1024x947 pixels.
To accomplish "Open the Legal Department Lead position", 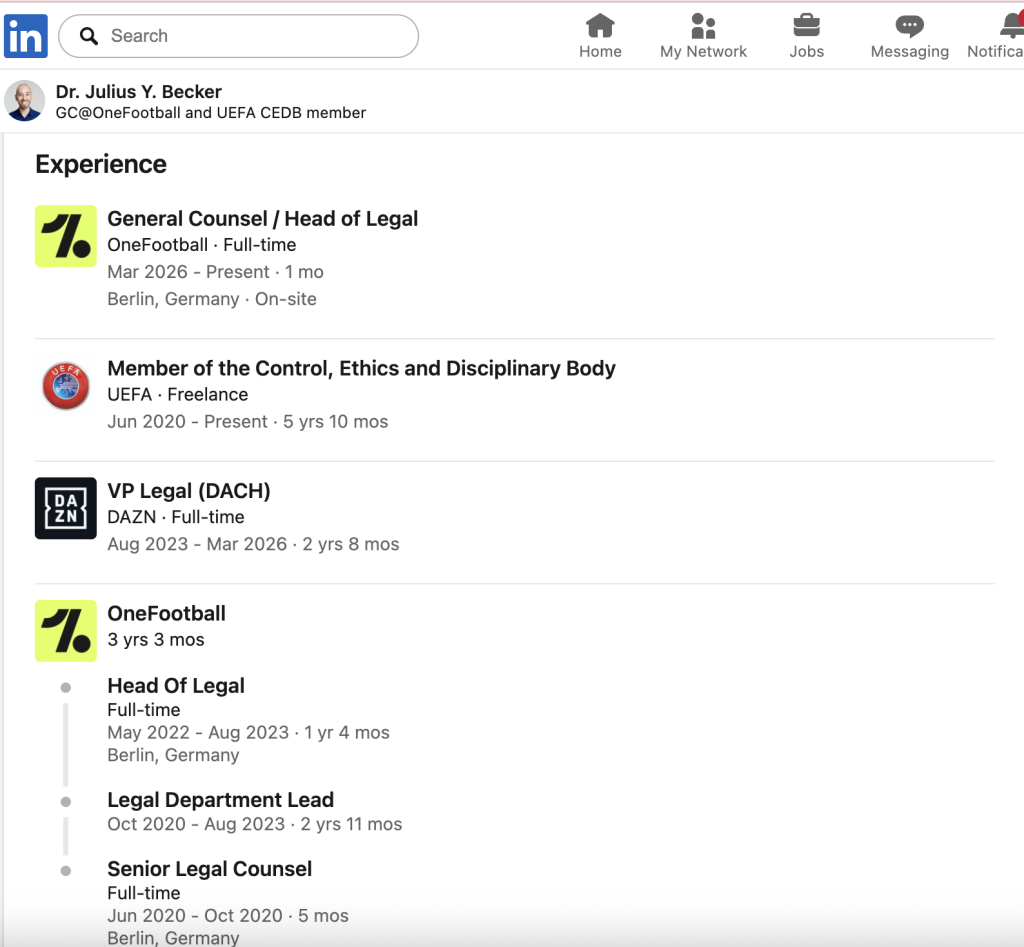I will 221,800.
